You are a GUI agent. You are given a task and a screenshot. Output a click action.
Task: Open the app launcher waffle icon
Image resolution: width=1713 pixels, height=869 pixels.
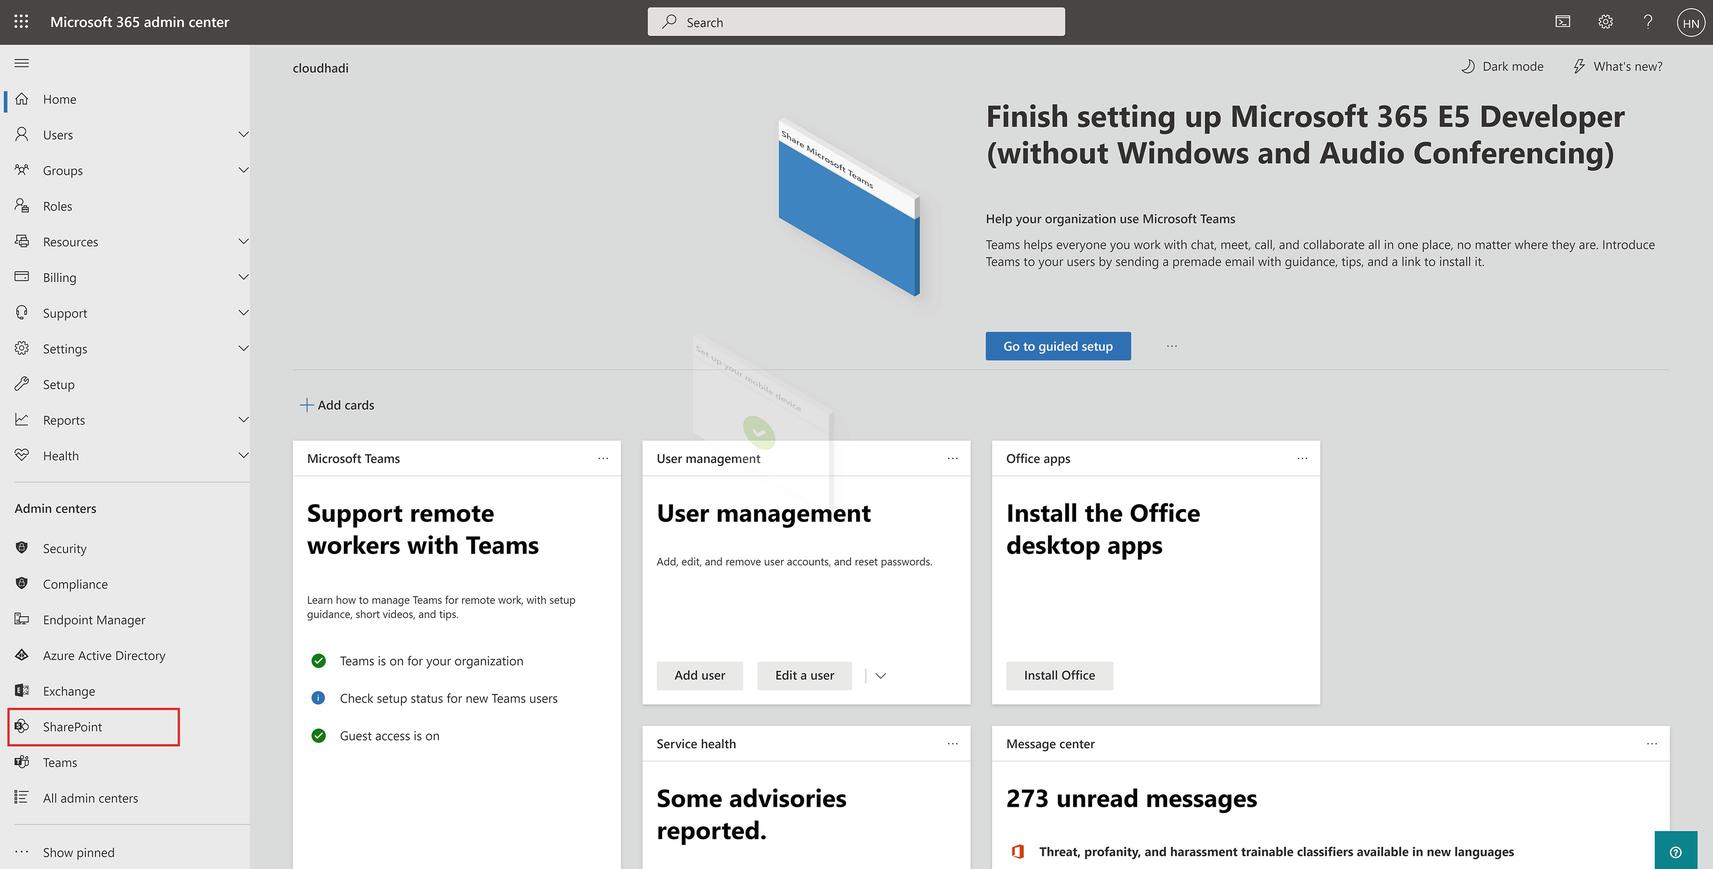pyautogui.click(x=21, y=21)
